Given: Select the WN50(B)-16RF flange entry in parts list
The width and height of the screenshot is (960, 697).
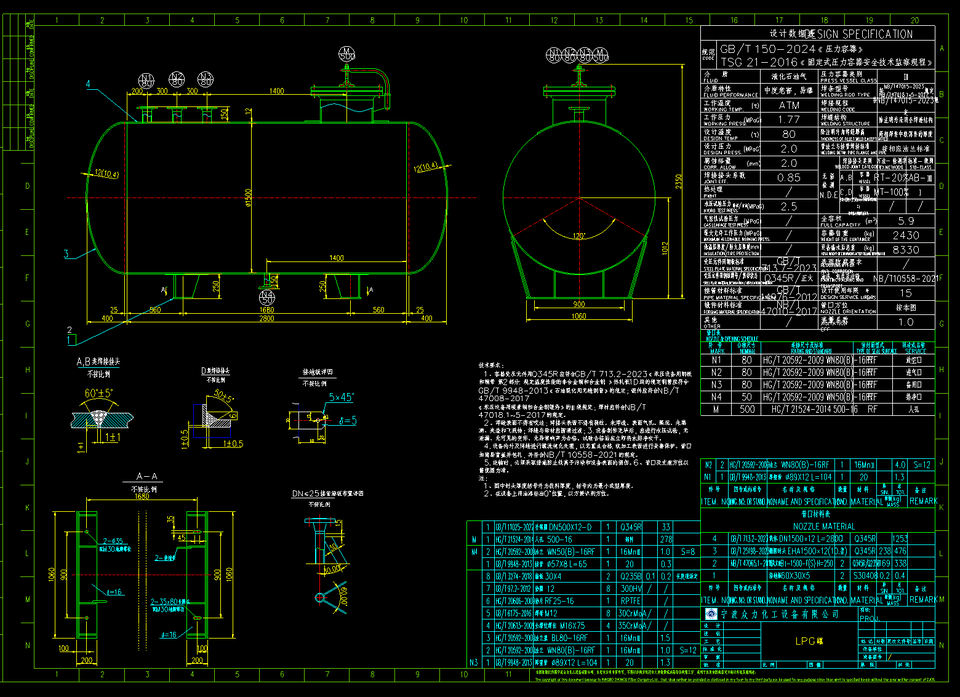Looking at the screenshot, I should pyautogui.click(x=572, y=552).
